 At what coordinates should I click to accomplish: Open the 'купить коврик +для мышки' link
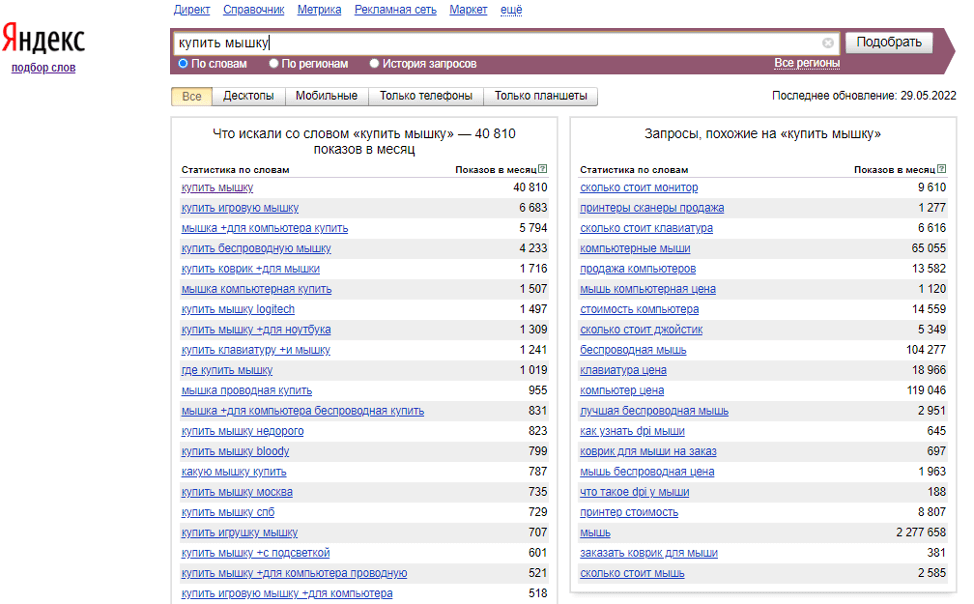coord(250,269)
